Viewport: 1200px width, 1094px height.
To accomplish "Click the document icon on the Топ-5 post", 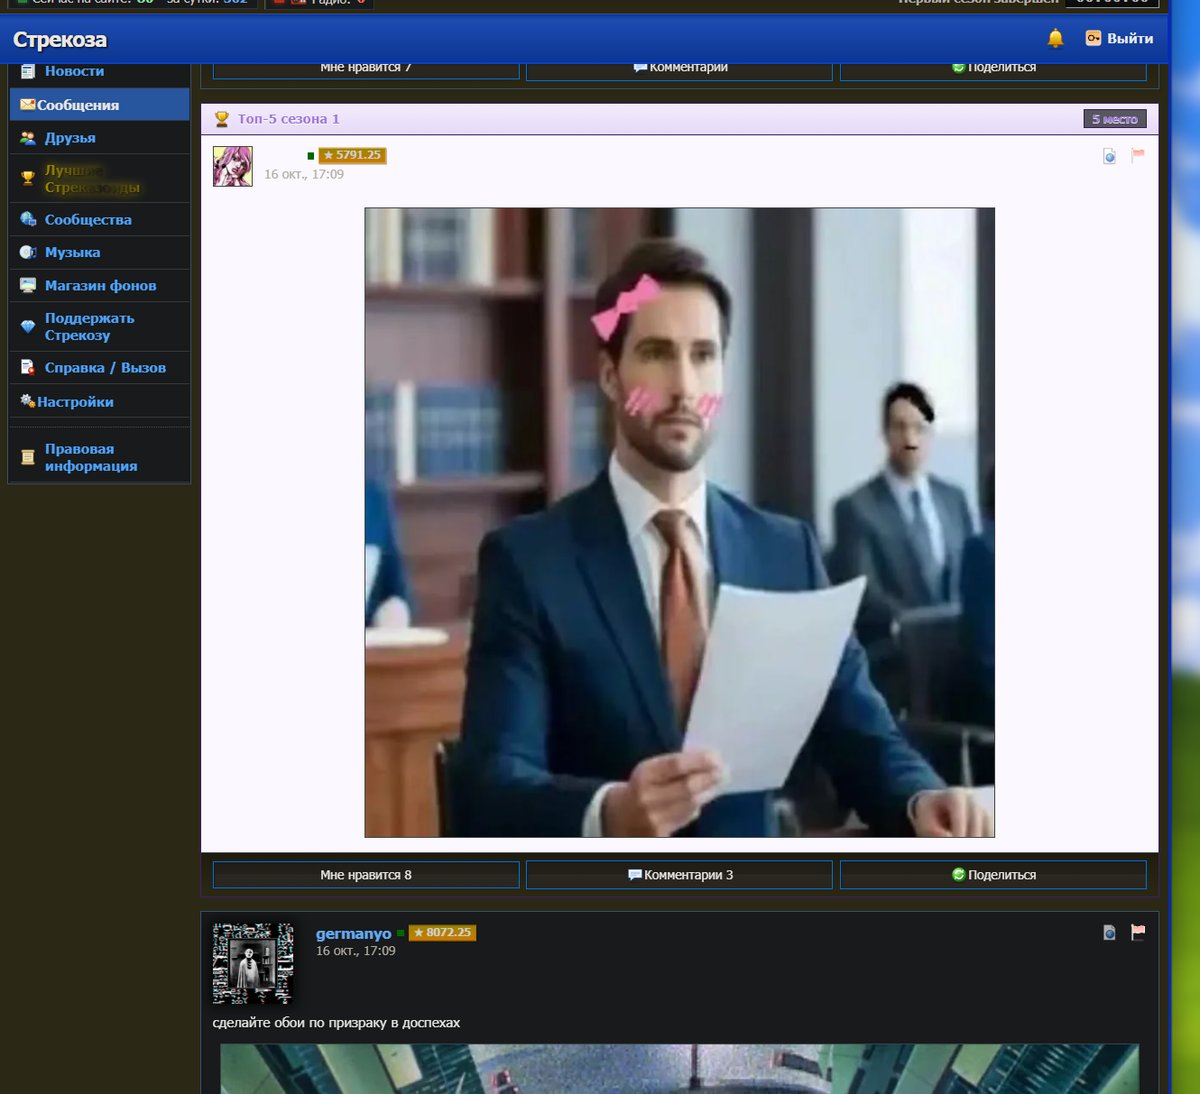I will [1109, 156].
